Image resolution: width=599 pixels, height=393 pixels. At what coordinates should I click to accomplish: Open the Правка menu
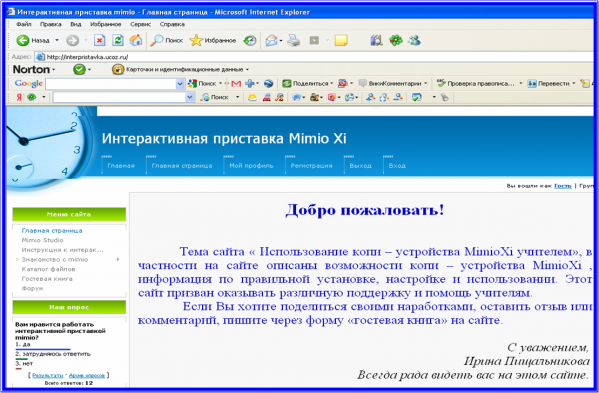[x=51, y=24]
